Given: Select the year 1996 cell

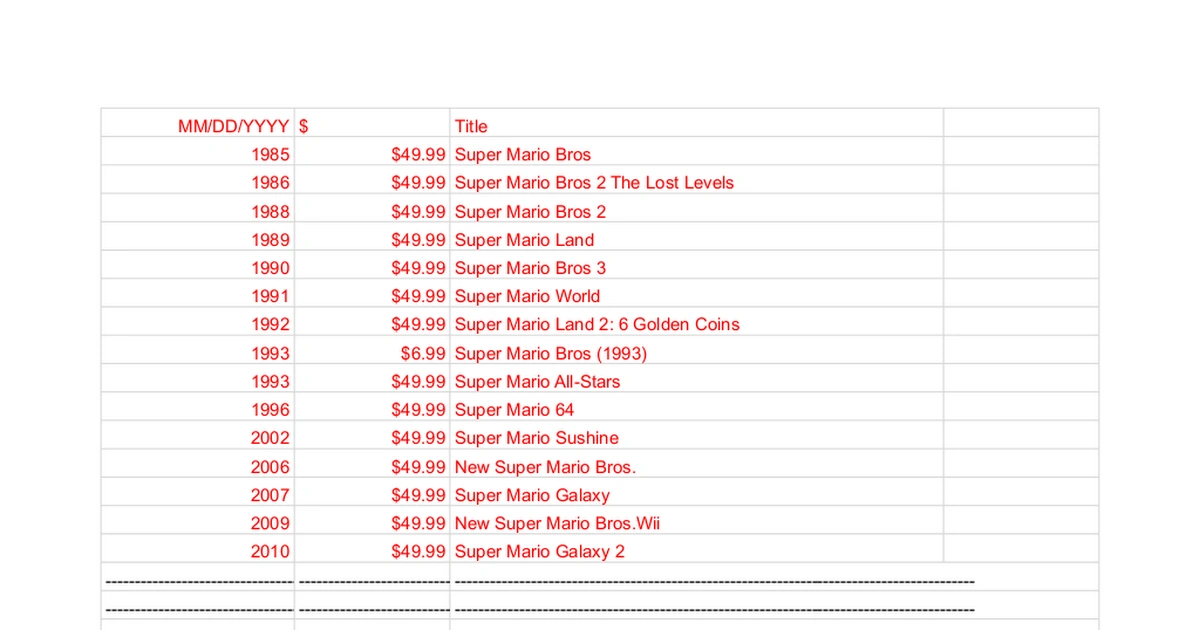Looking at the screenshot, I should tap(198, 409).
